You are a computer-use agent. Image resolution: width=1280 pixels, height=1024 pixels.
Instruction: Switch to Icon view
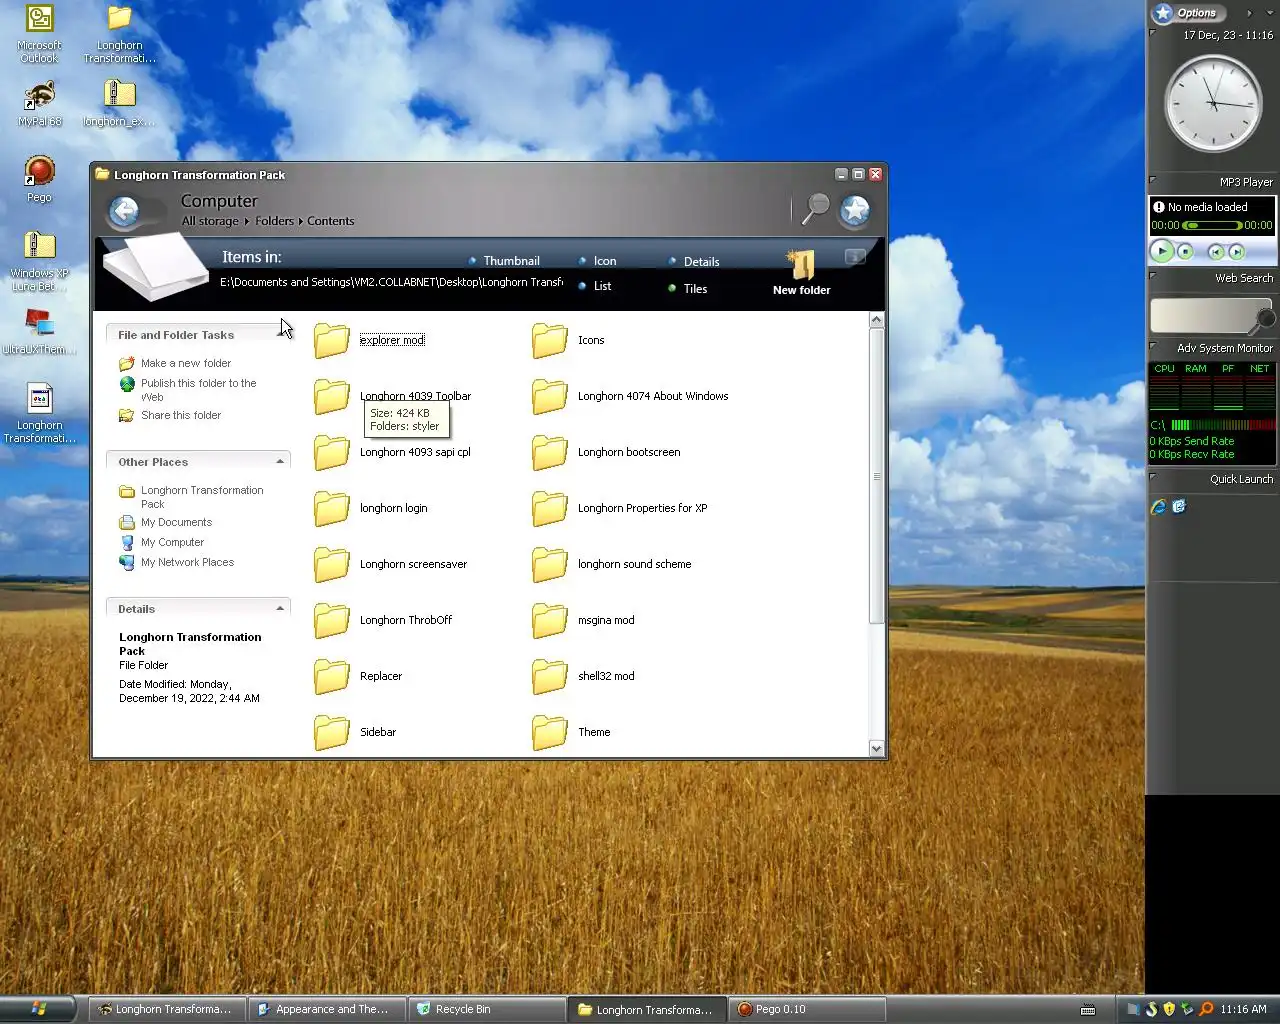(597, 261)
